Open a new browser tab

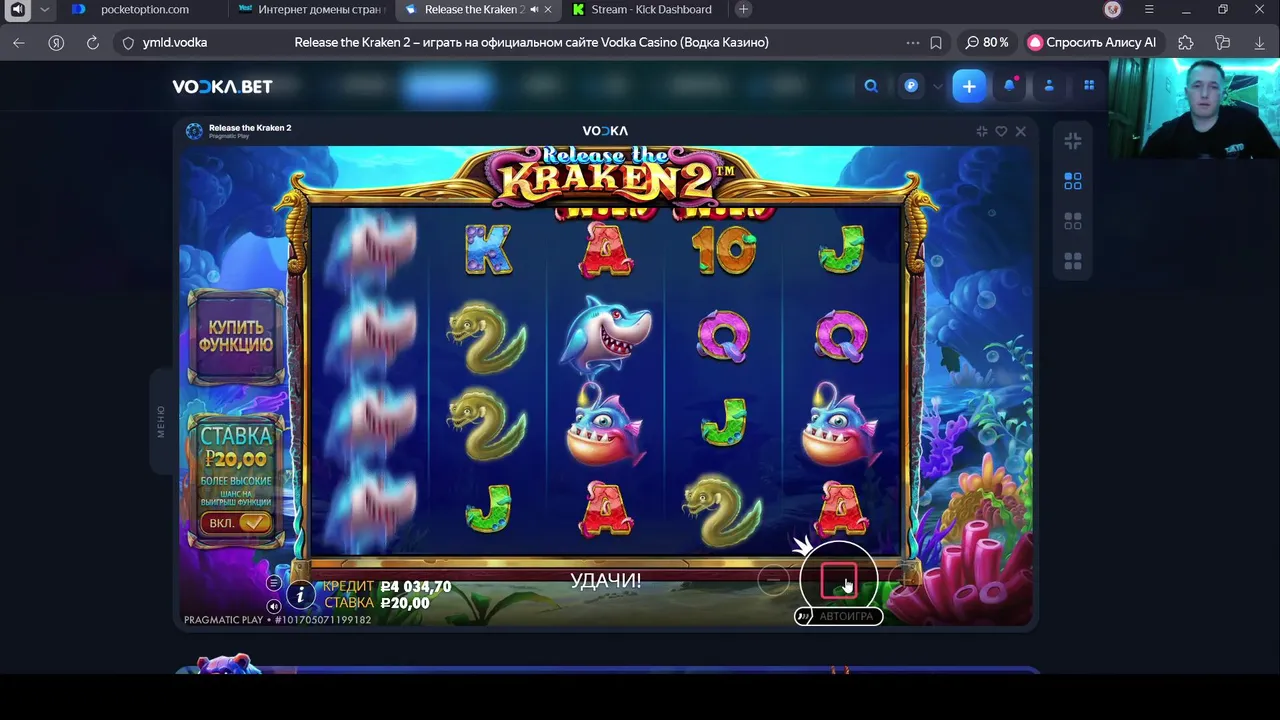(x=743, y=9)
